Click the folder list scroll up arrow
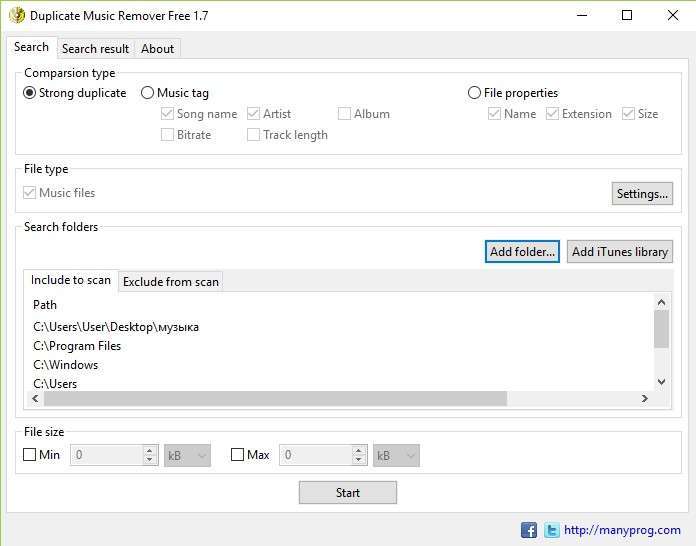Screen dimensions: 696x546 click(x=661, y=303)
